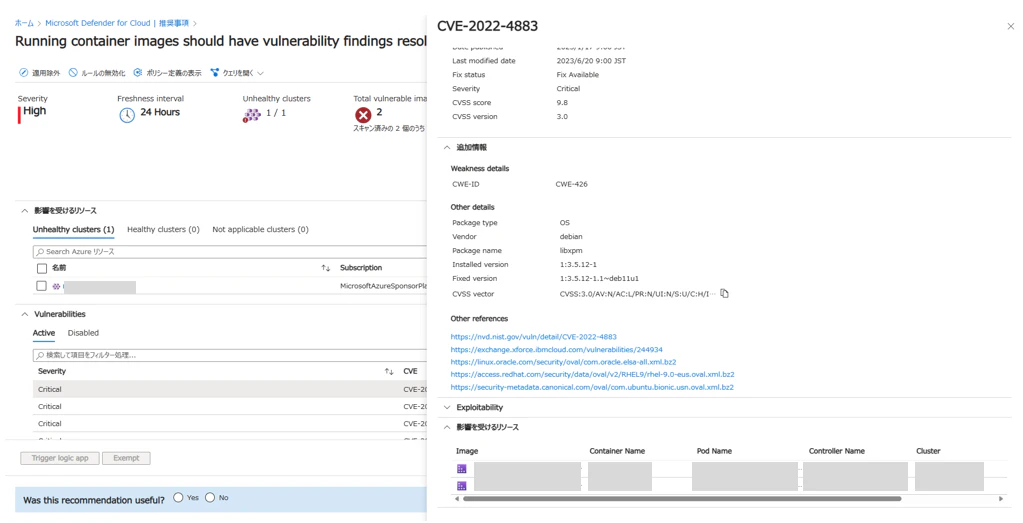
Task: Click the horizontal scrollbar in resources table
Action: (x=682, y=499)
